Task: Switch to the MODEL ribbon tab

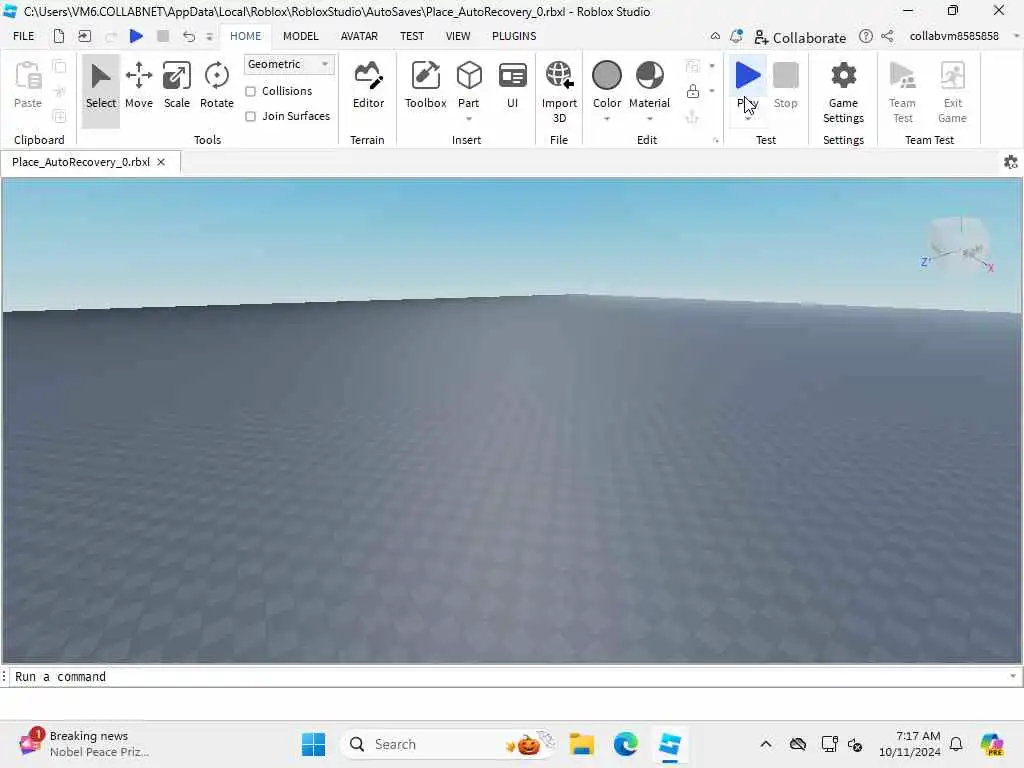Action: point(300,36)
